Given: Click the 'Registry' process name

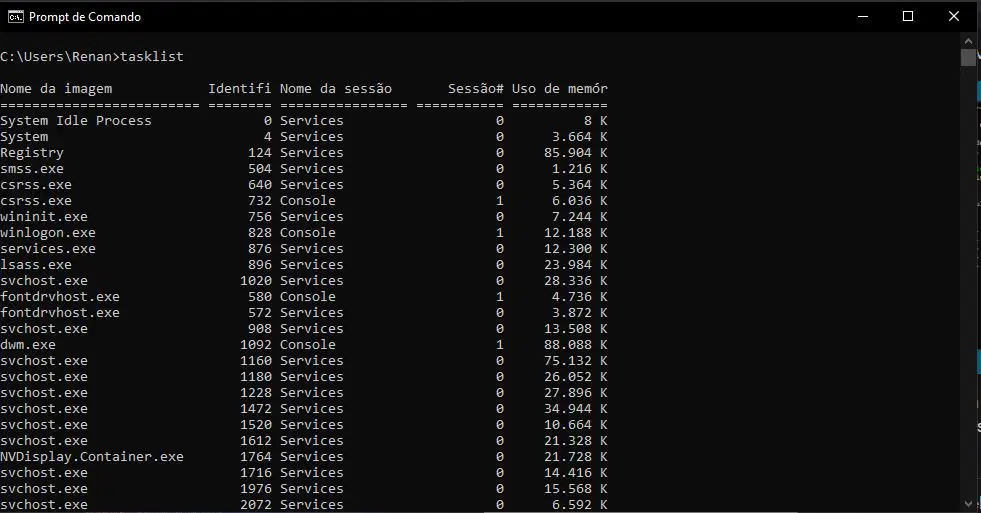Looking at the screenshot, I should click(x=32, y=153).
